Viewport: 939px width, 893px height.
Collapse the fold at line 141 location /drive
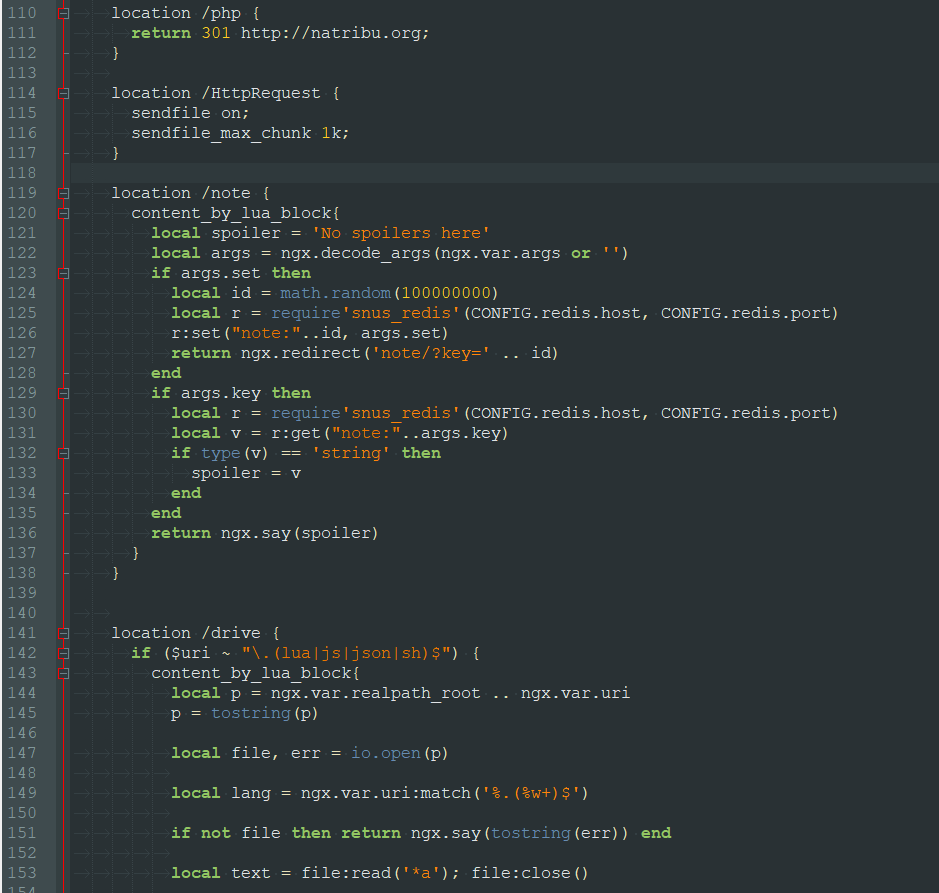tap(63, 633)
